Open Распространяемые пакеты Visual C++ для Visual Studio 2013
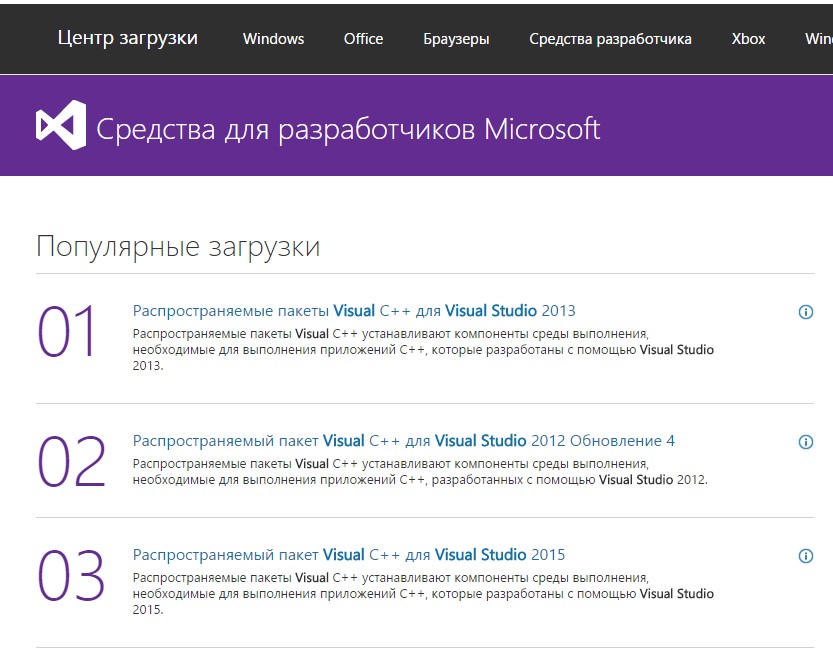Viewport: 833px width, 650px height. pyautogui.click(x=354, y=311)
